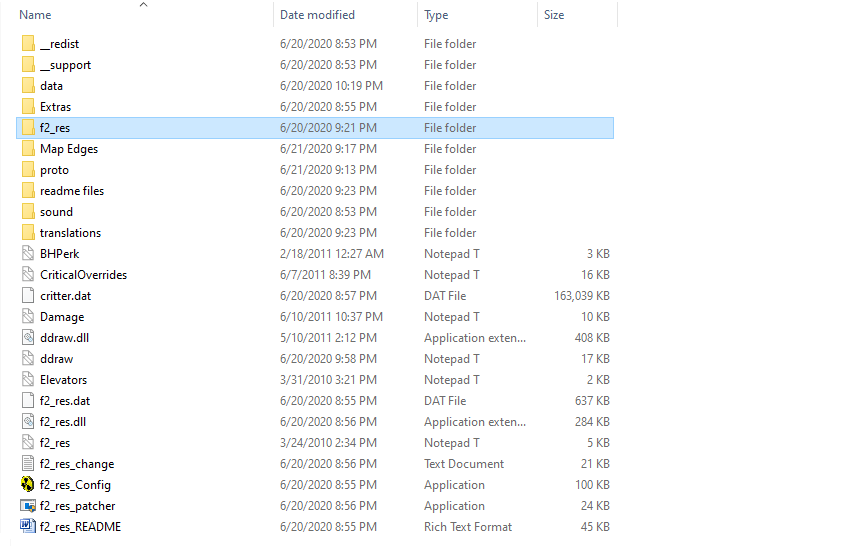Click the BHPerk notepad file icon
848x546 pixels.
point(28,254)
